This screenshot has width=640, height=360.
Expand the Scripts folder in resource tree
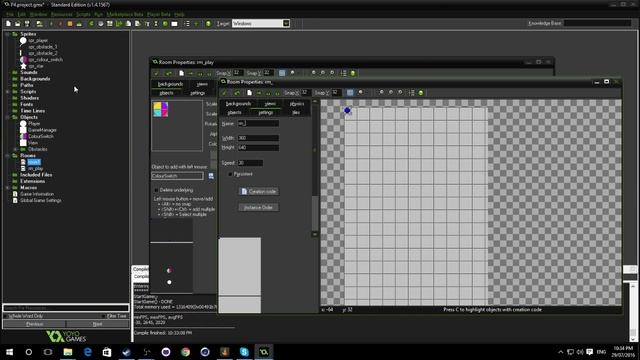pyautogui.click(x=7, y=92)
